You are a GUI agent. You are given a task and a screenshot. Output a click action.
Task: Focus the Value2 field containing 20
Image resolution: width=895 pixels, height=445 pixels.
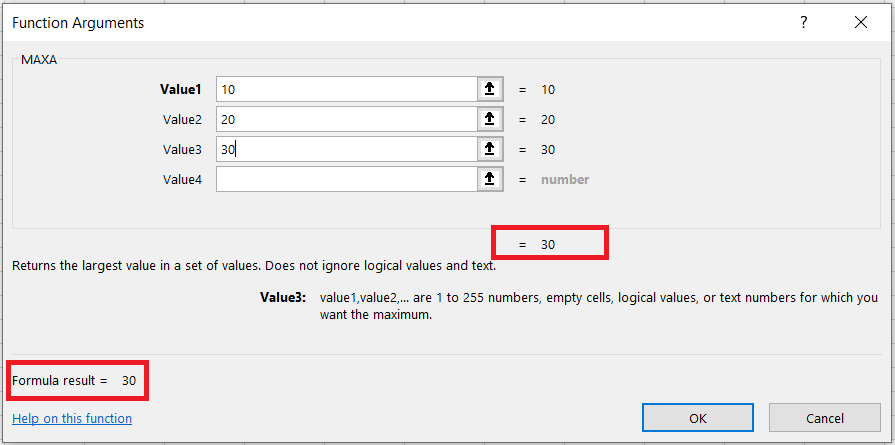[345, 119]
